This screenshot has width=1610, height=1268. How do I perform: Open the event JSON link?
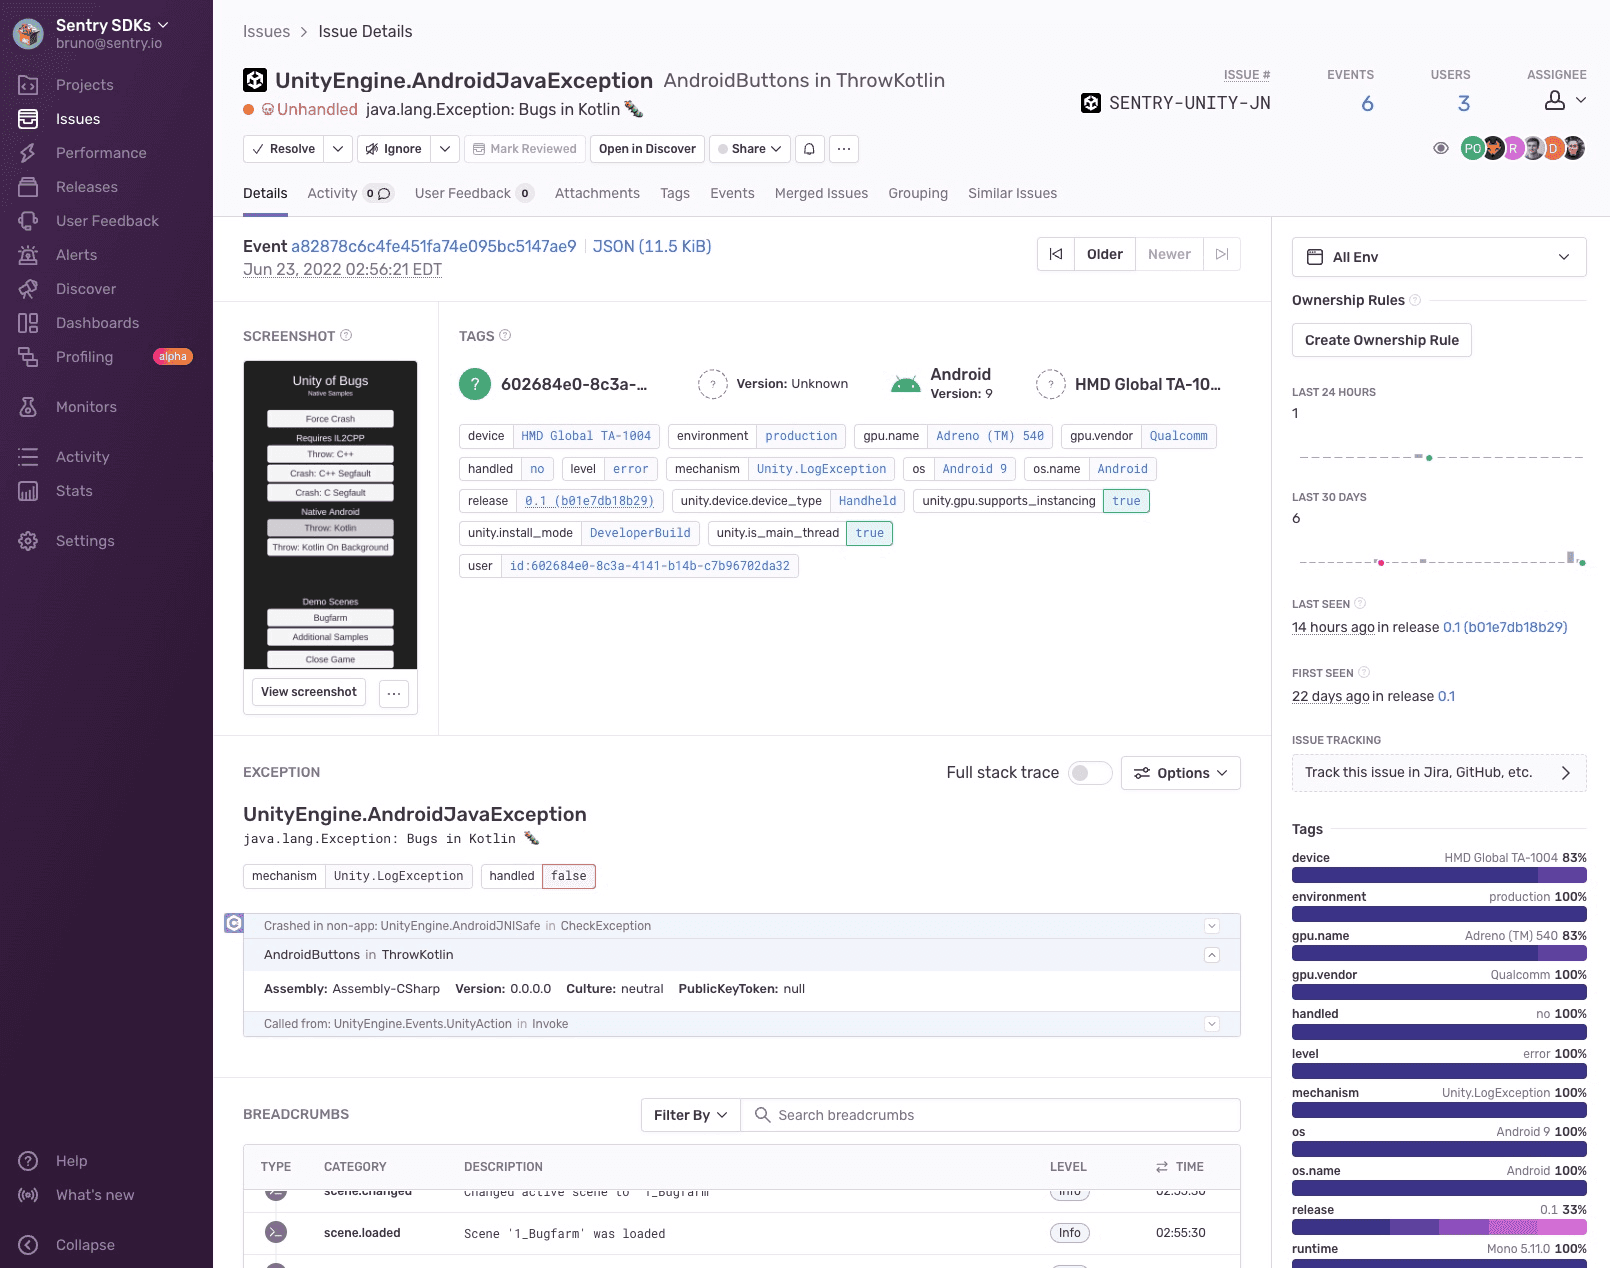[652, 246]
